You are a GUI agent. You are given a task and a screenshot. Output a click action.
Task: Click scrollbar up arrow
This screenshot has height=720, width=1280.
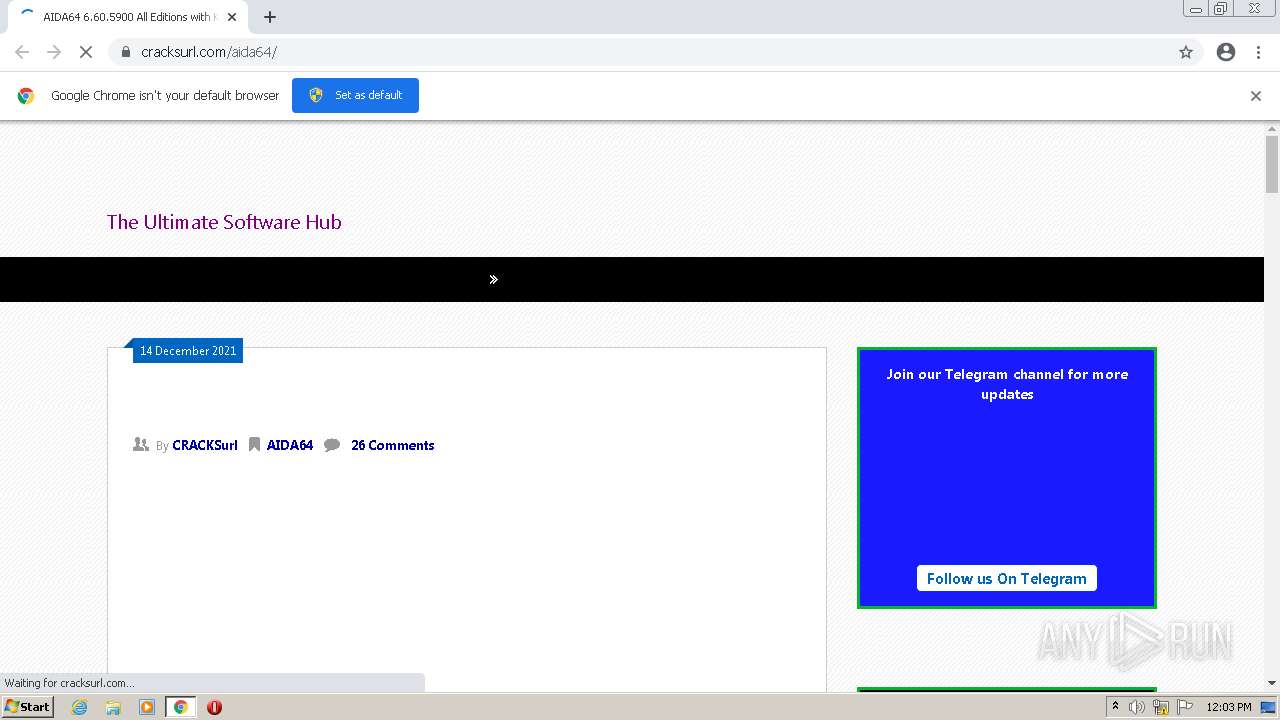click(x=1272, y=129)
